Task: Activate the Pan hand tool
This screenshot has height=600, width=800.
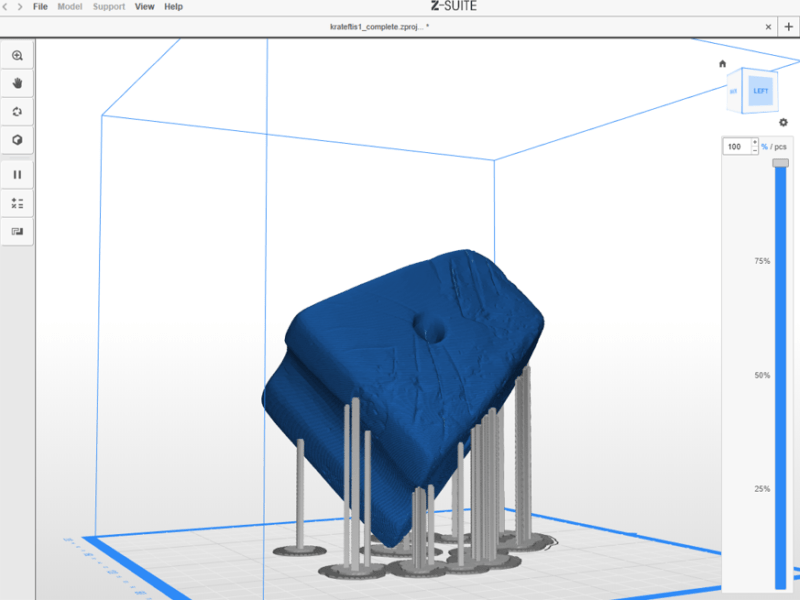Action: [x=17, y=84]
